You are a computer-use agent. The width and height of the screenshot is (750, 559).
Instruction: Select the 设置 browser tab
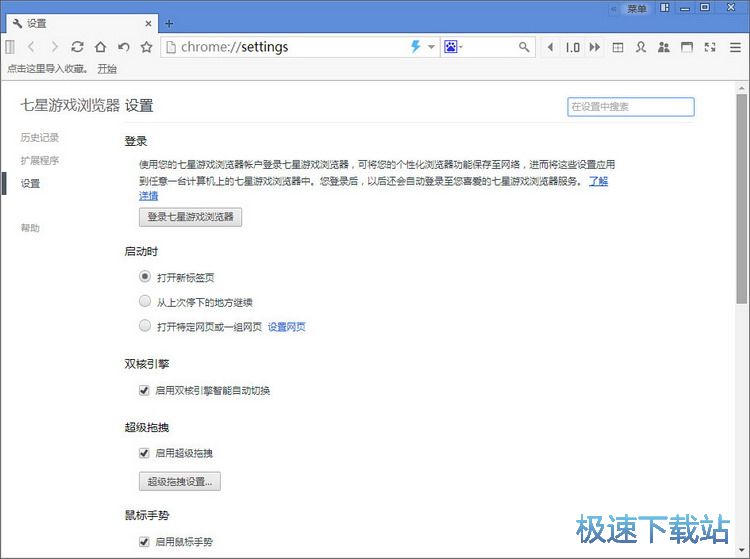82,23
